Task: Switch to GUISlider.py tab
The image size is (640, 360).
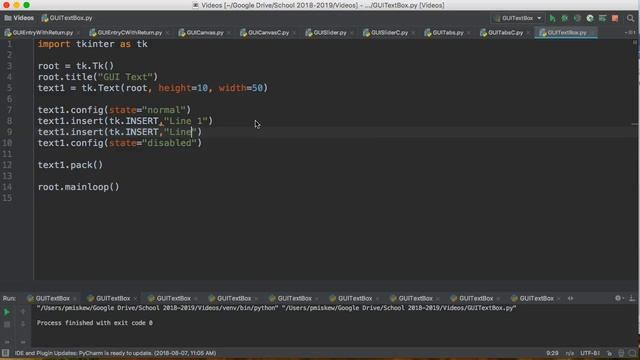Action: [330, 33]
